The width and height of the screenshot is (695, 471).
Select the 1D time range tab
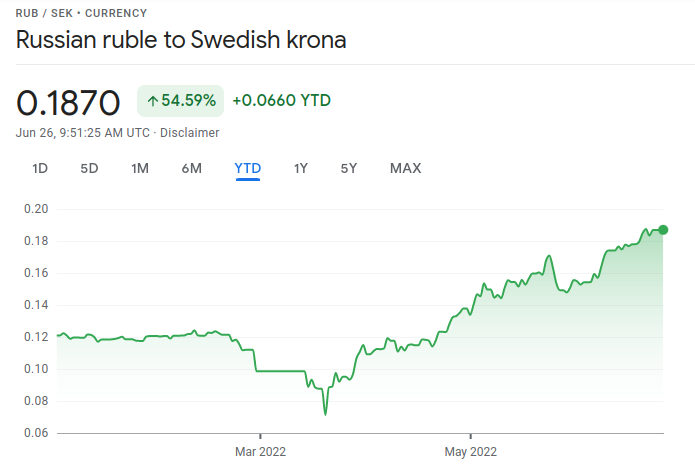click(40, 168)
